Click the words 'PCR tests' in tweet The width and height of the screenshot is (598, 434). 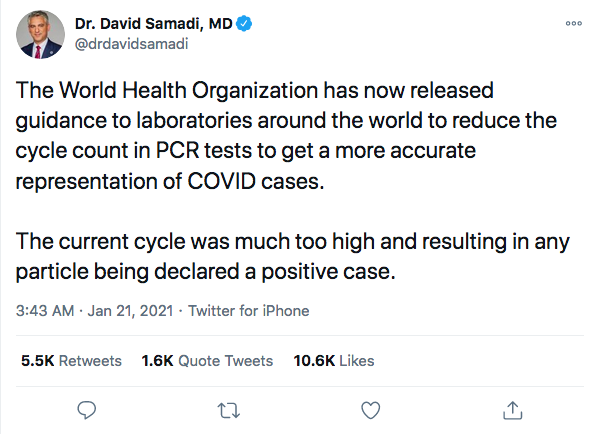point(204,151)
